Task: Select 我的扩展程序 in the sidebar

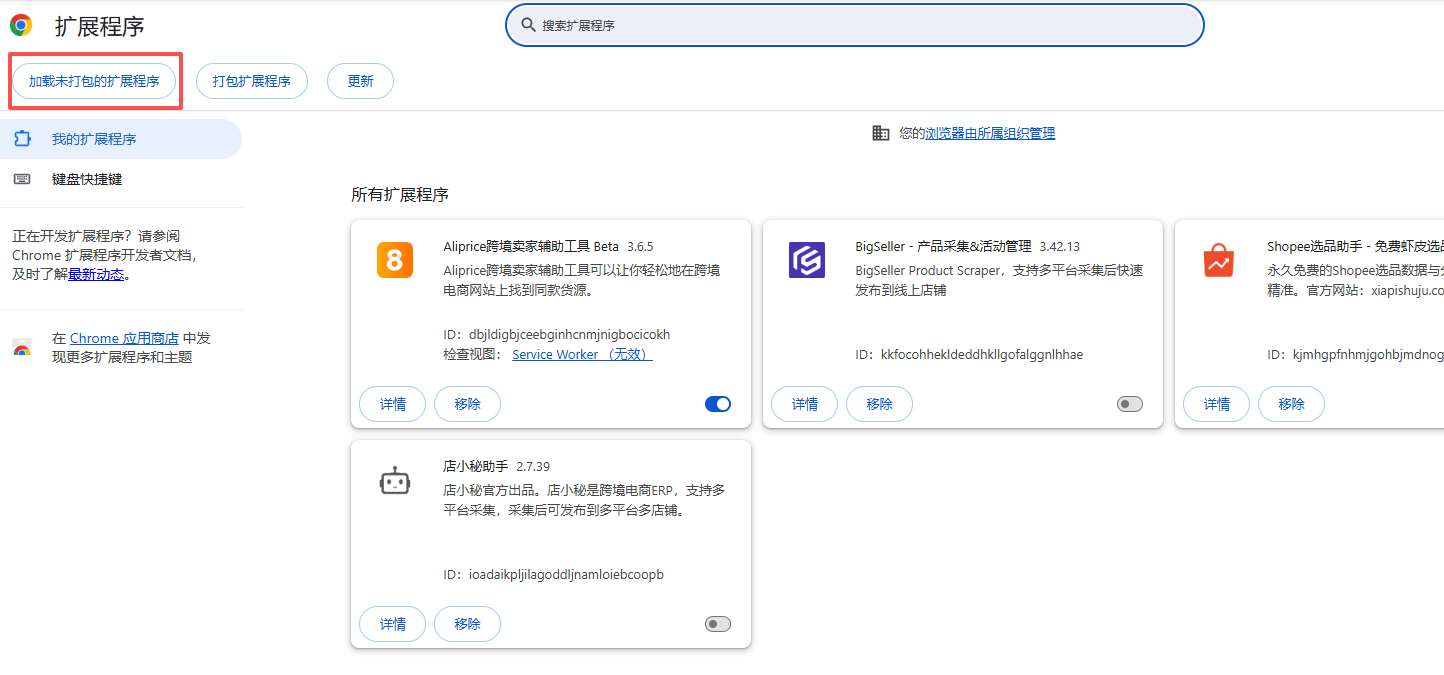Action: (89, 138)
